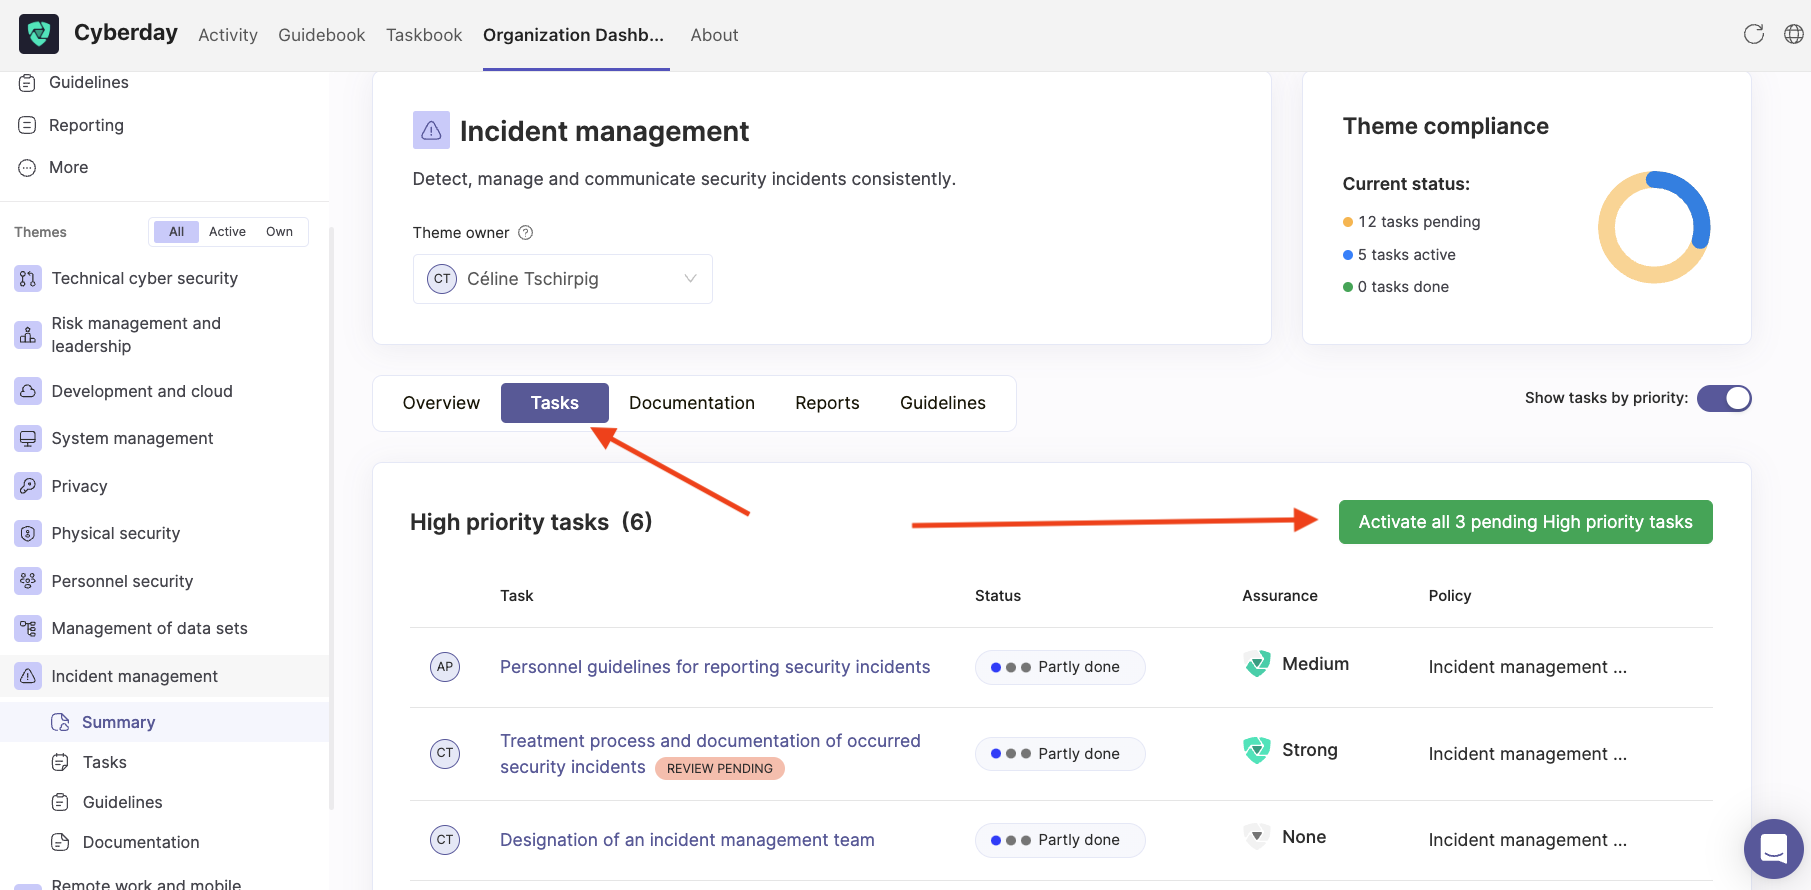Click the Personnel security icon
This screenshot has height=890, width=1811.
(x=28, y=581)
